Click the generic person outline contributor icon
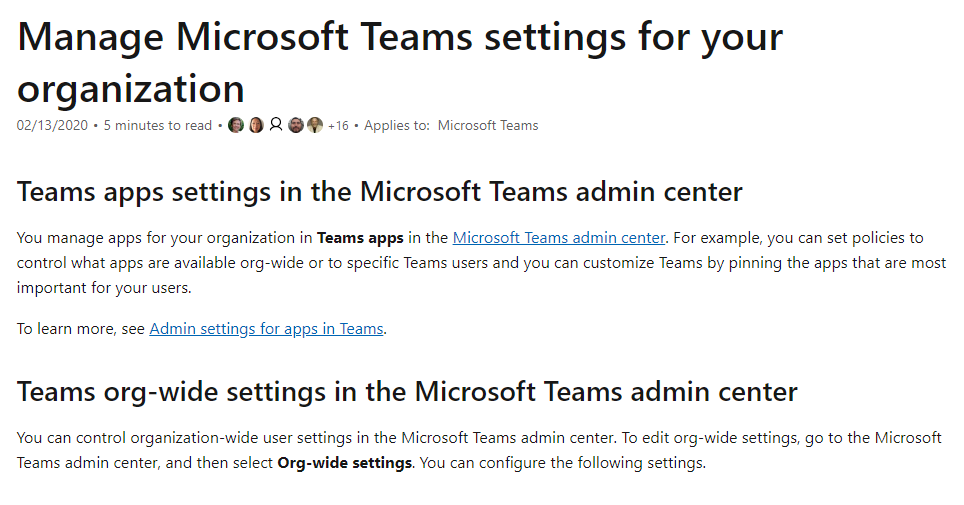The image size is (964, 505). 276,125
